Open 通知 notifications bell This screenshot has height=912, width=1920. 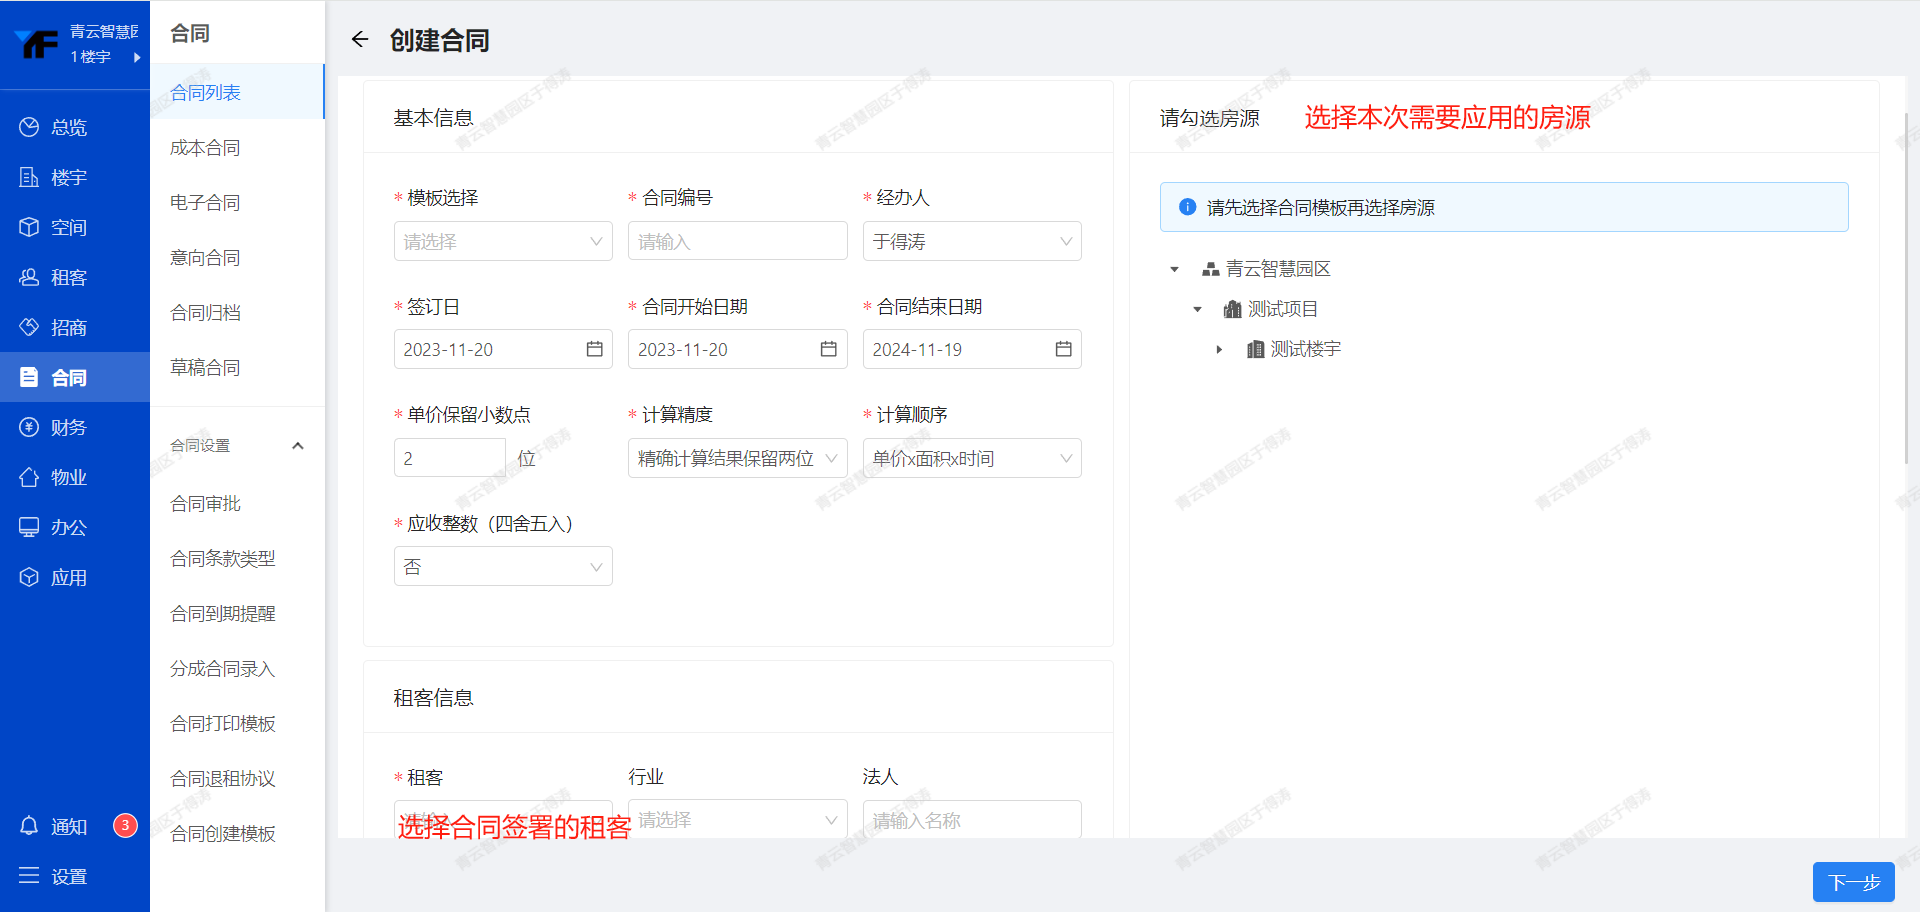[30, 826]
